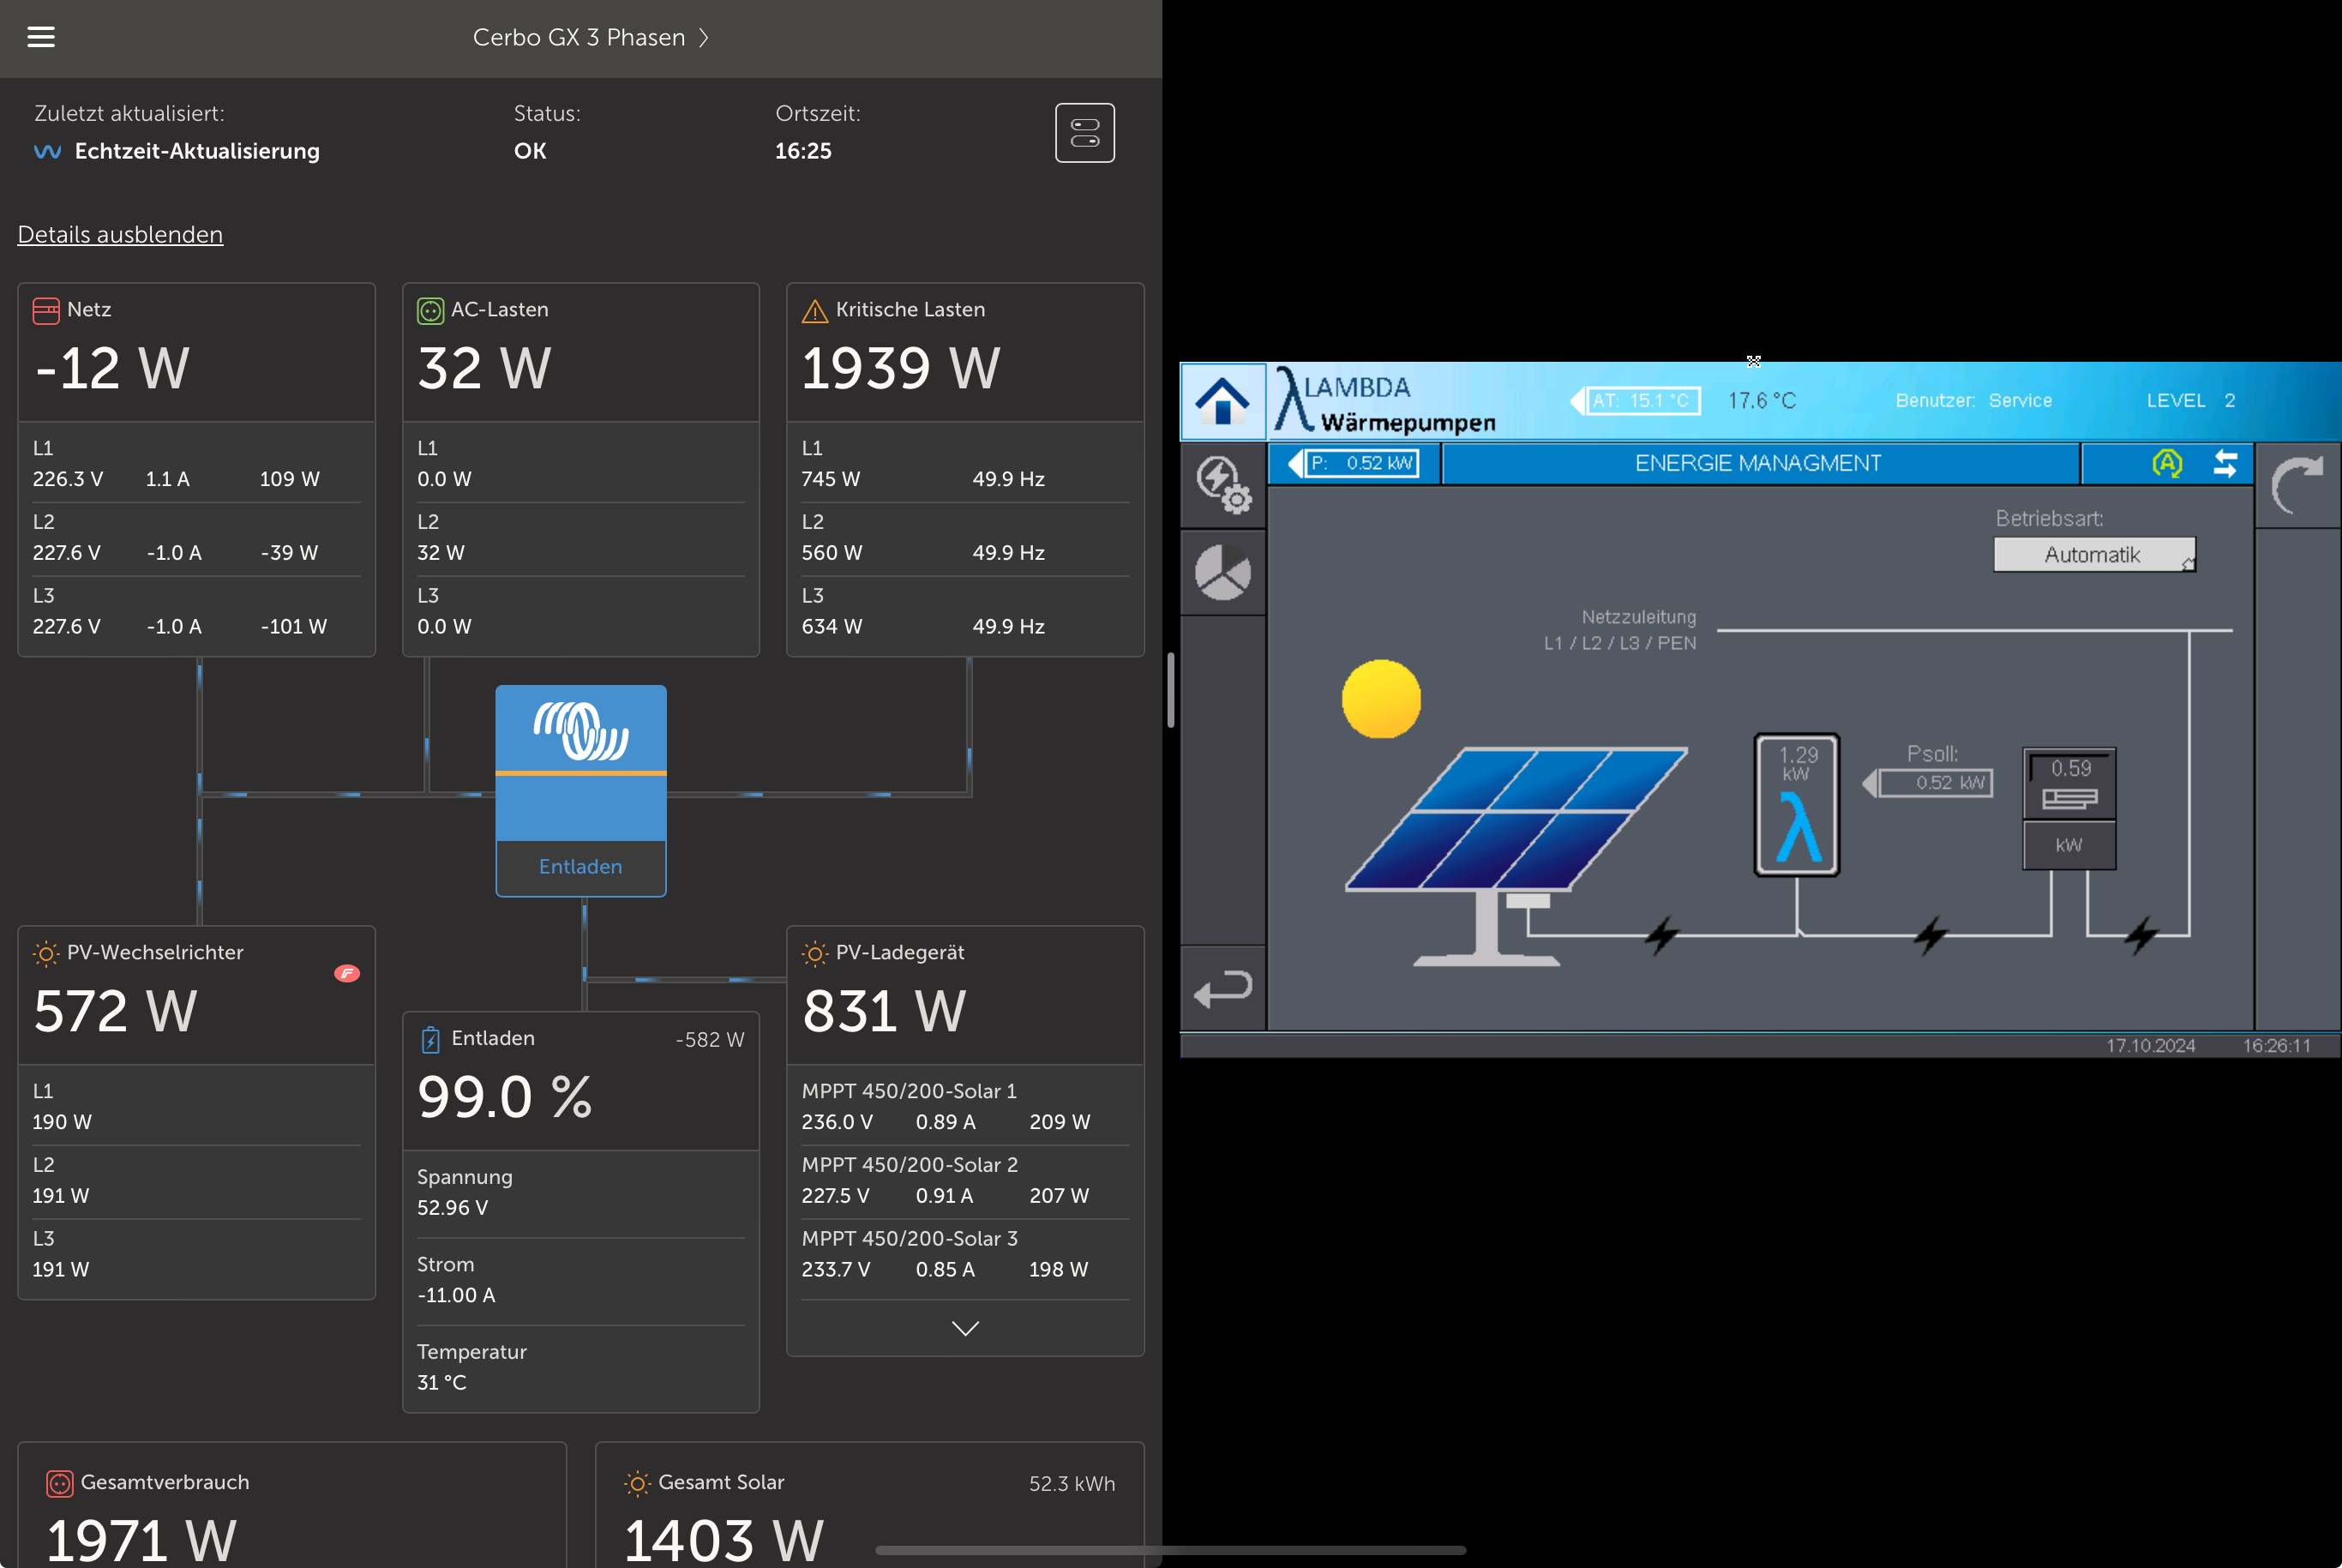This screenshot has width=2342, height=1568.
Task: Click the Fronius badge on PV-Wechselrichter
Action: click(347, 973)
